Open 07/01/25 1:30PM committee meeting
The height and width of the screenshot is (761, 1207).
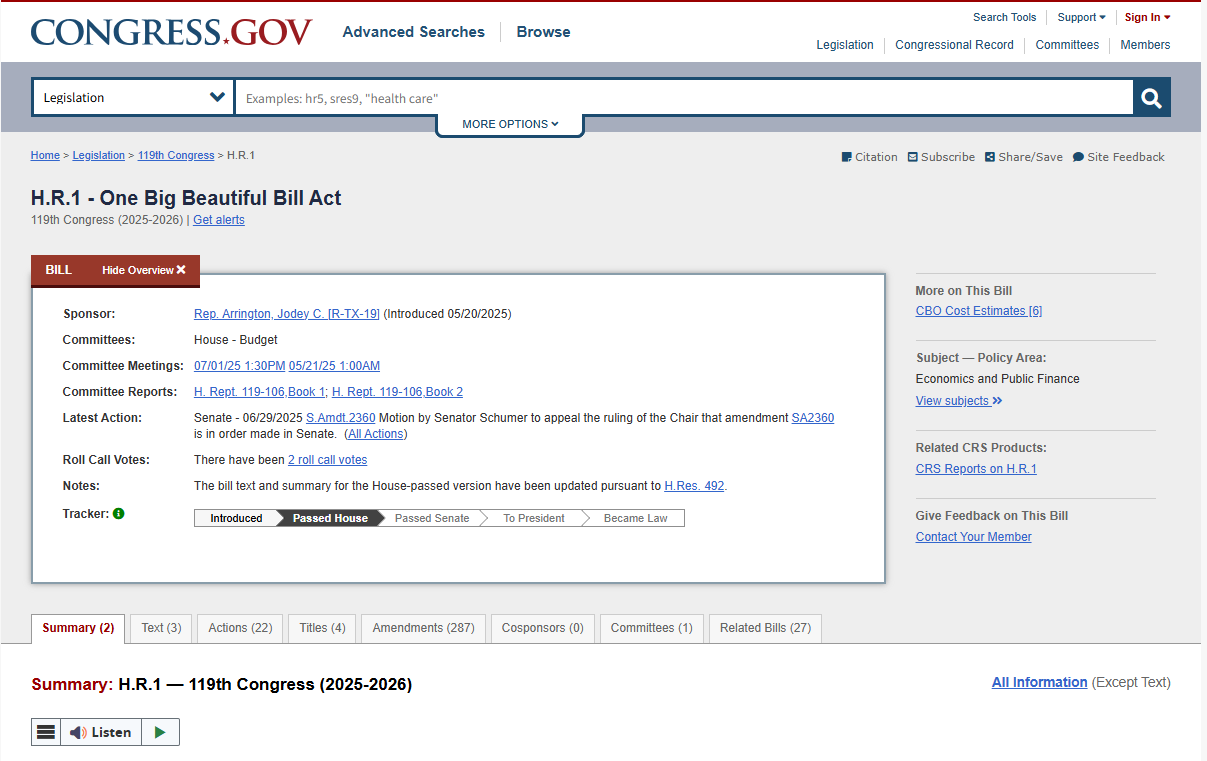240,366
